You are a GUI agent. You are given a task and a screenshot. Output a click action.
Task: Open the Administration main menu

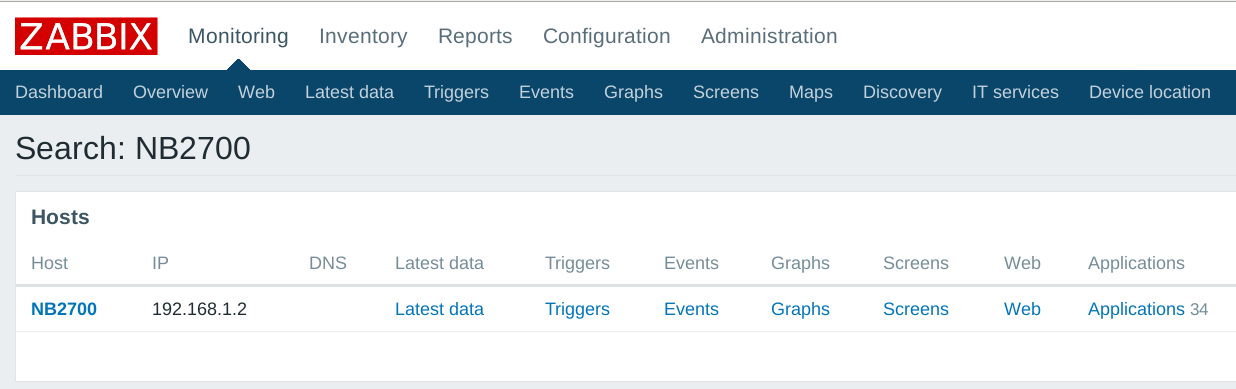[x=769, y=37]
